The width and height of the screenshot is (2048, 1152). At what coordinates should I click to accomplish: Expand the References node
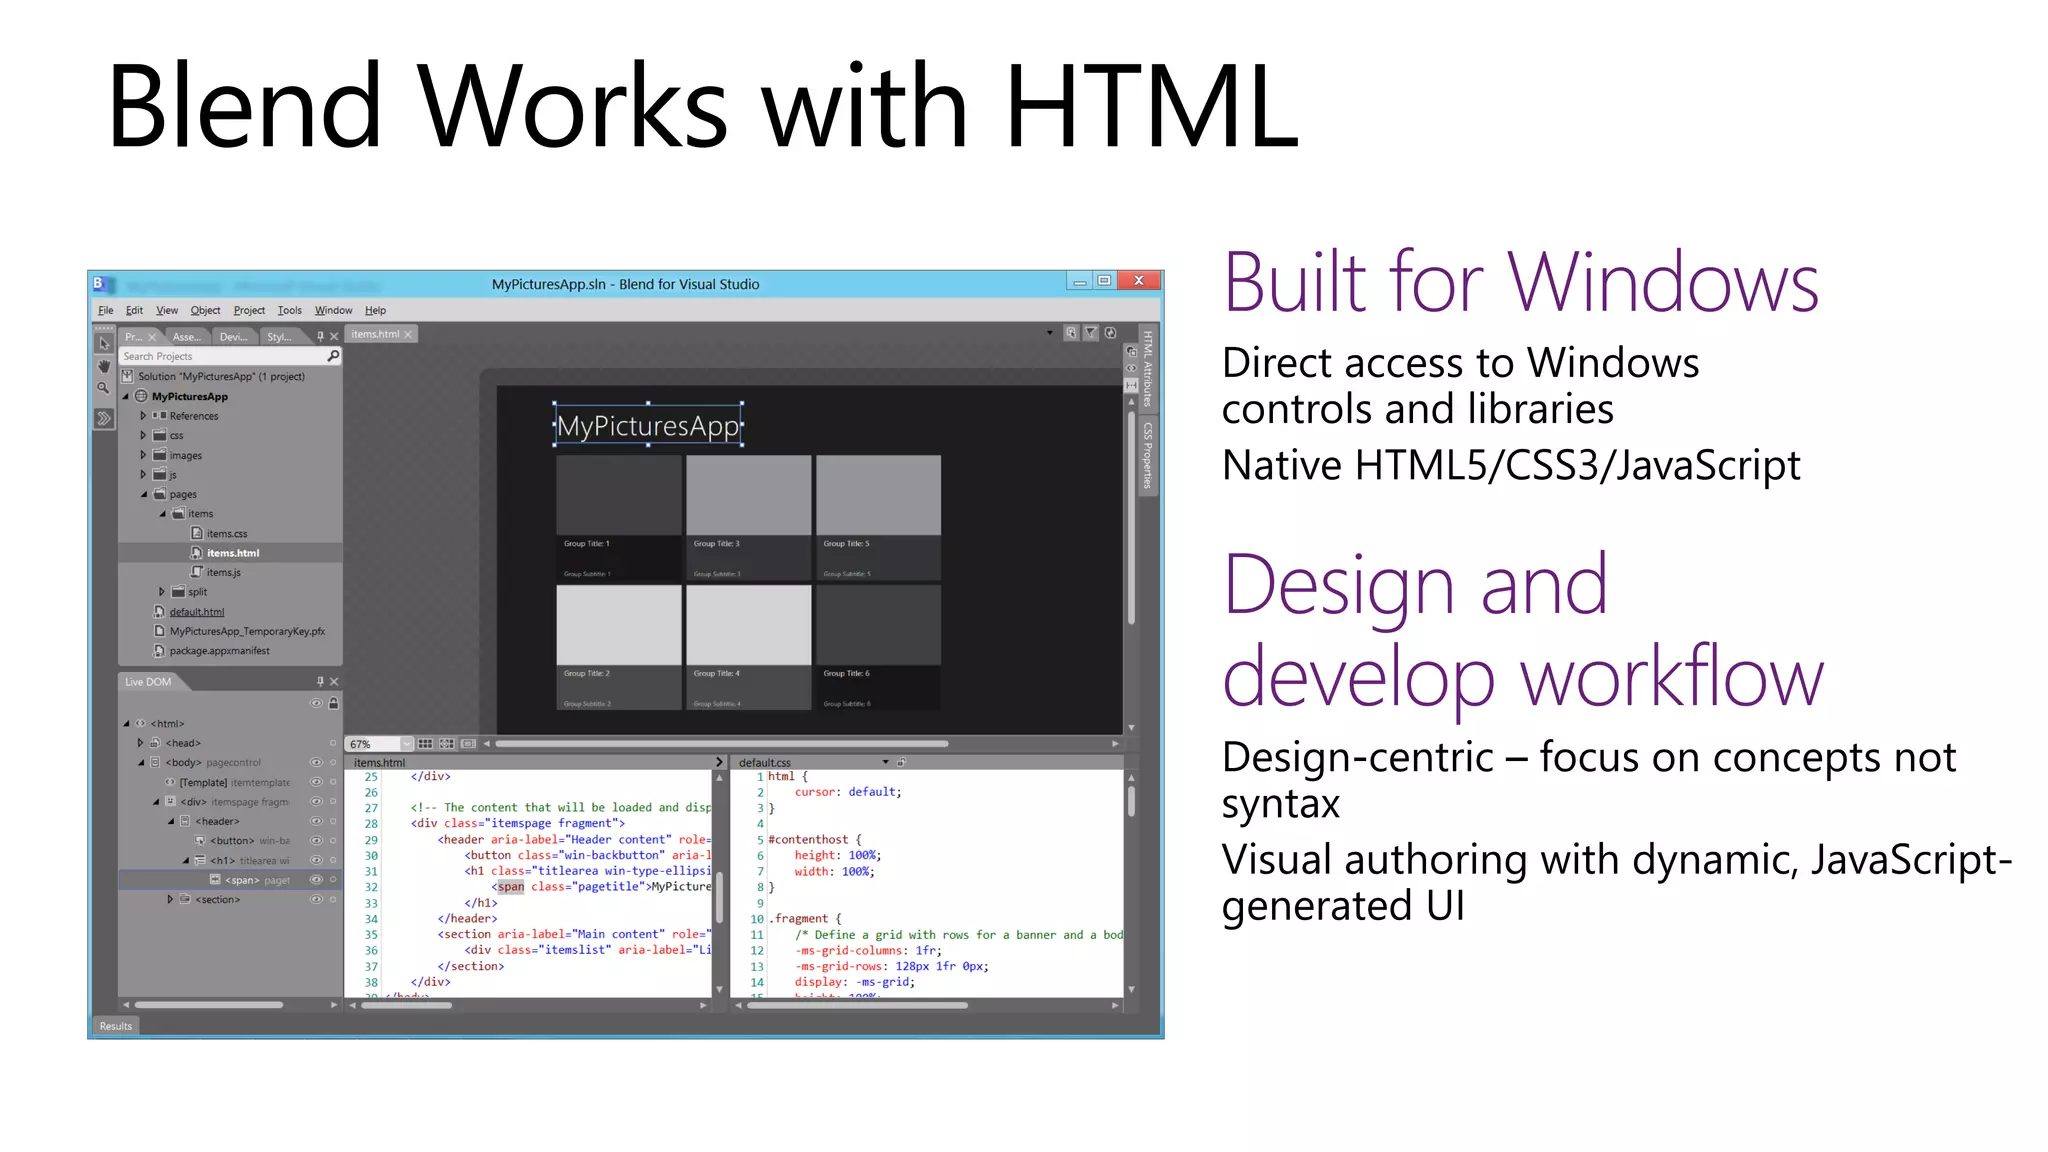tap(143, 415)
